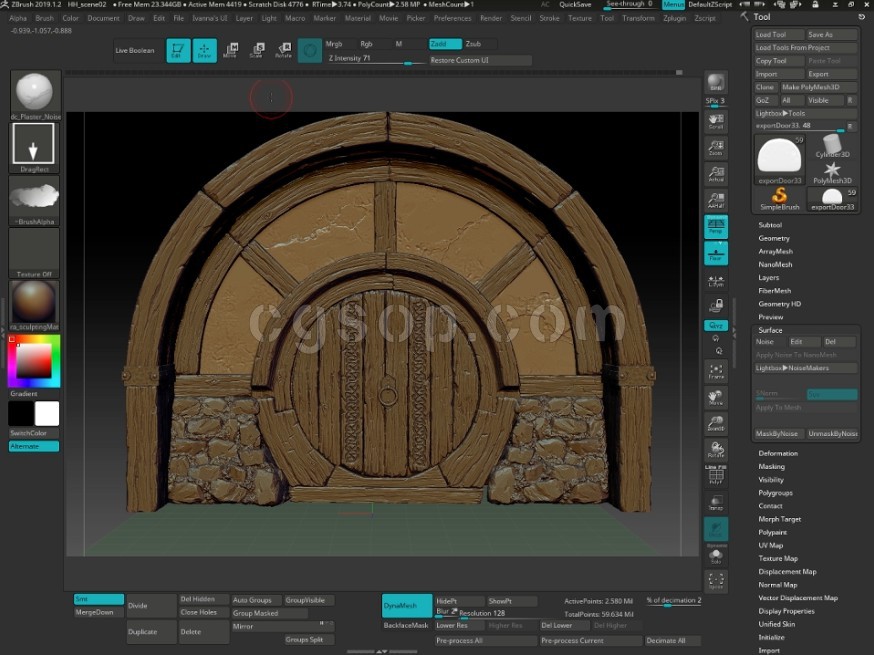Image resolution: width=874 pixels, height=655 pixels.
Task: Expand the Deformation section
Action: [778, 453]
